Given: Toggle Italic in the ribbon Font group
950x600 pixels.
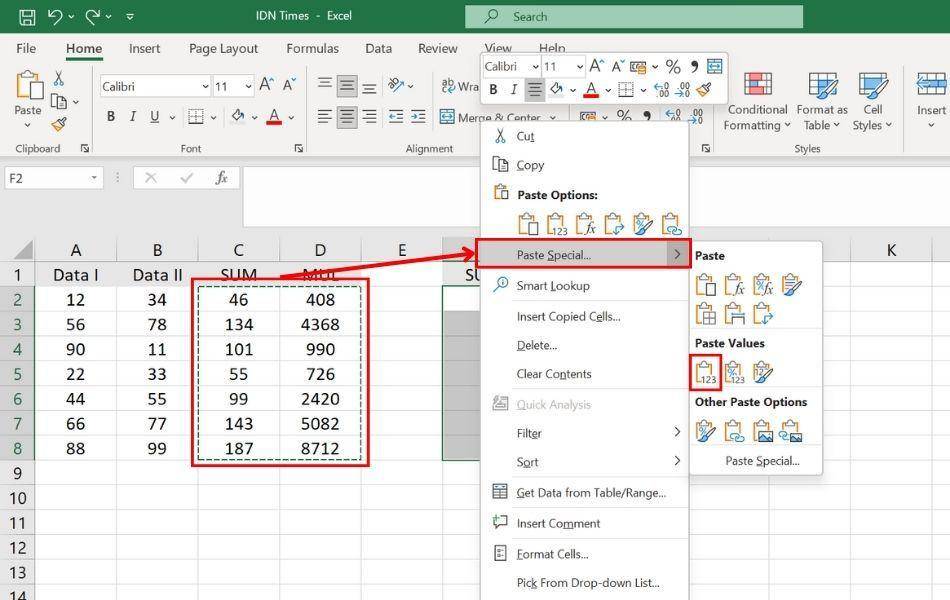Looking at the screenshot, I should (x=133, y=116).
